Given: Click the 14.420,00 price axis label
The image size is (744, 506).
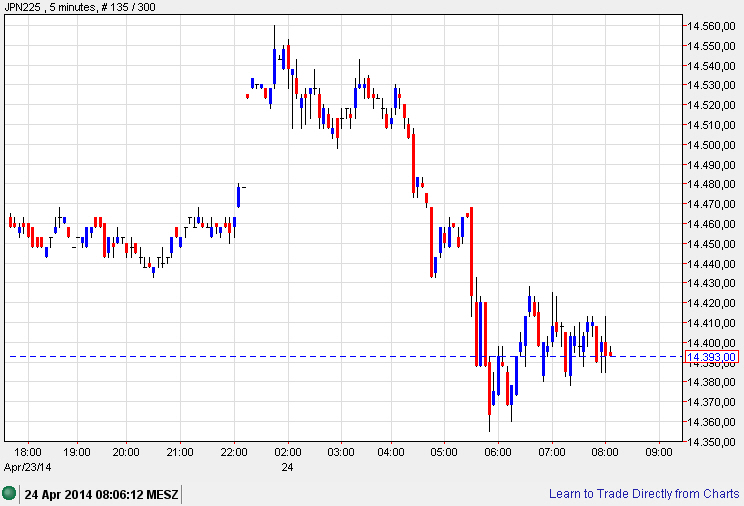Looking at the screenshot, I should tap(711, 303).
